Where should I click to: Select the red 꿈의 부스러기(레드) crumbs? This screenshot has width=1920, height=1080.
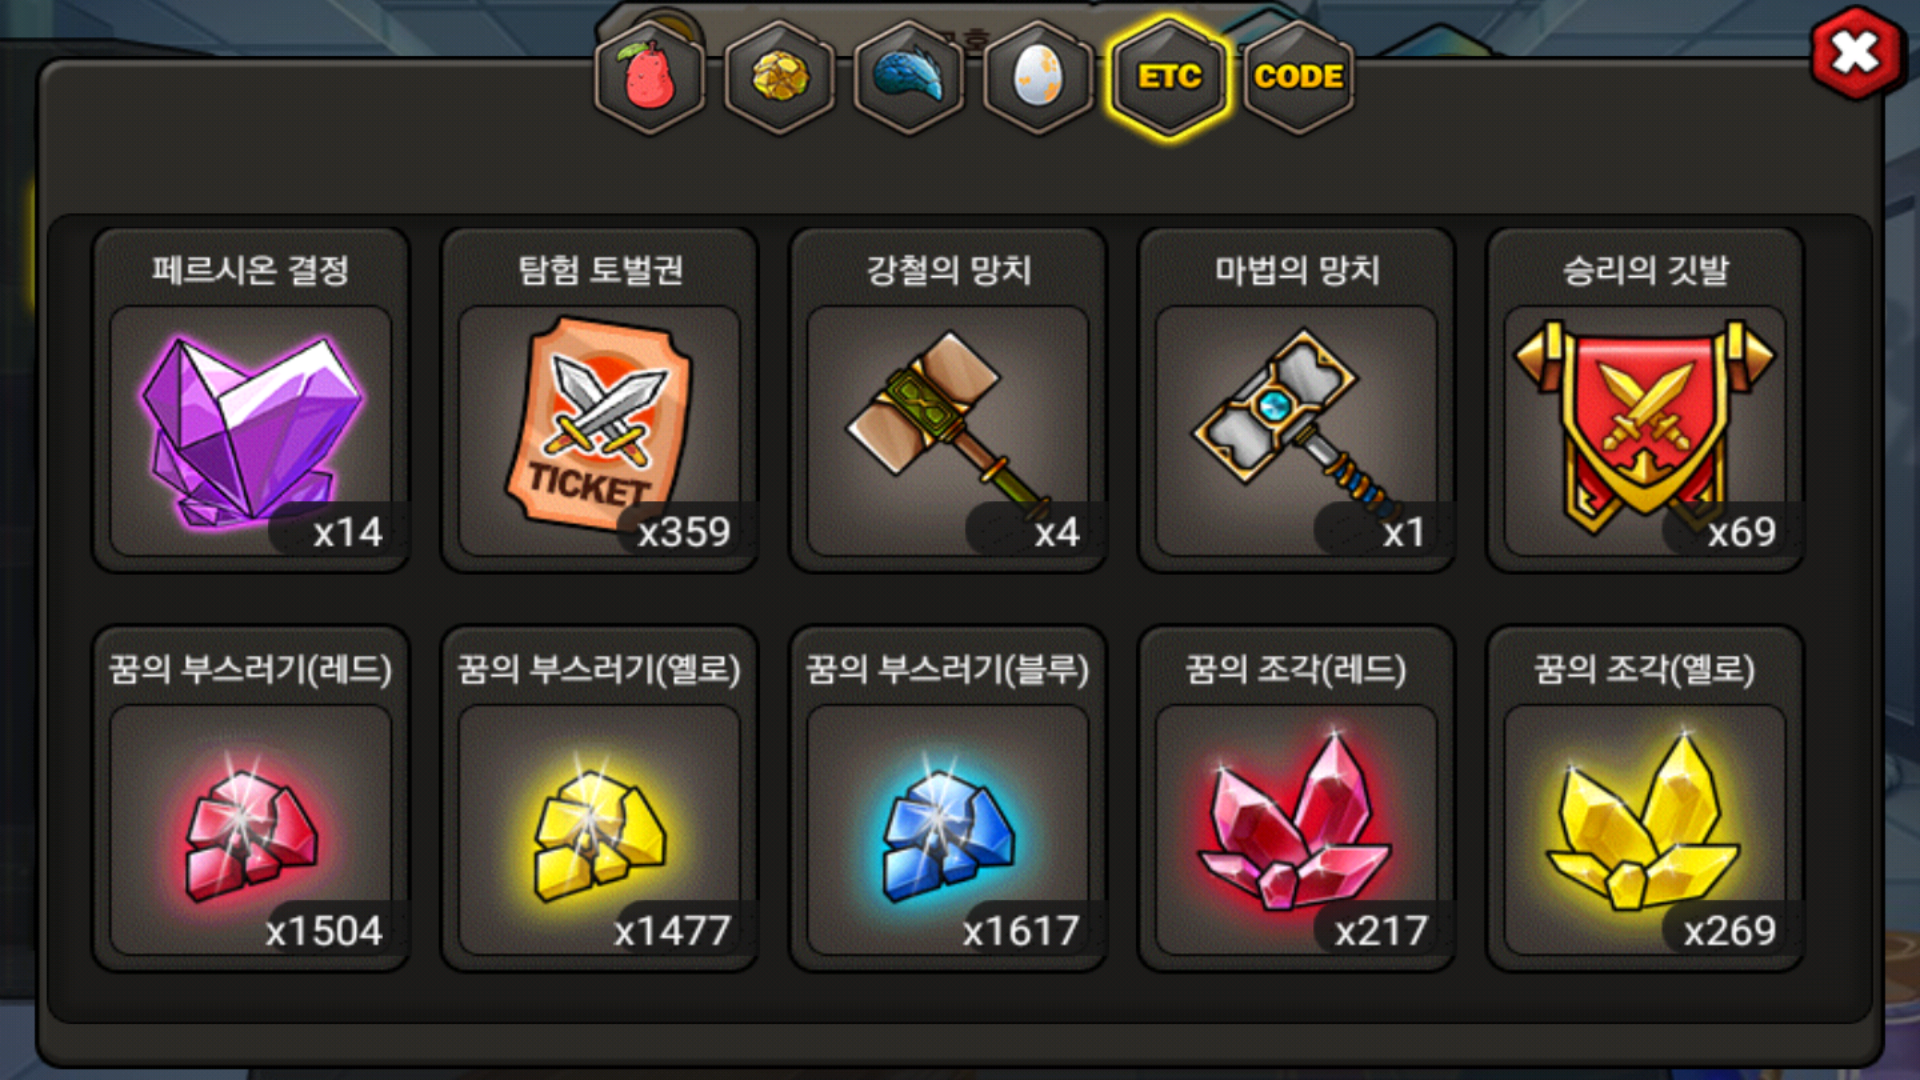[251, 830]
